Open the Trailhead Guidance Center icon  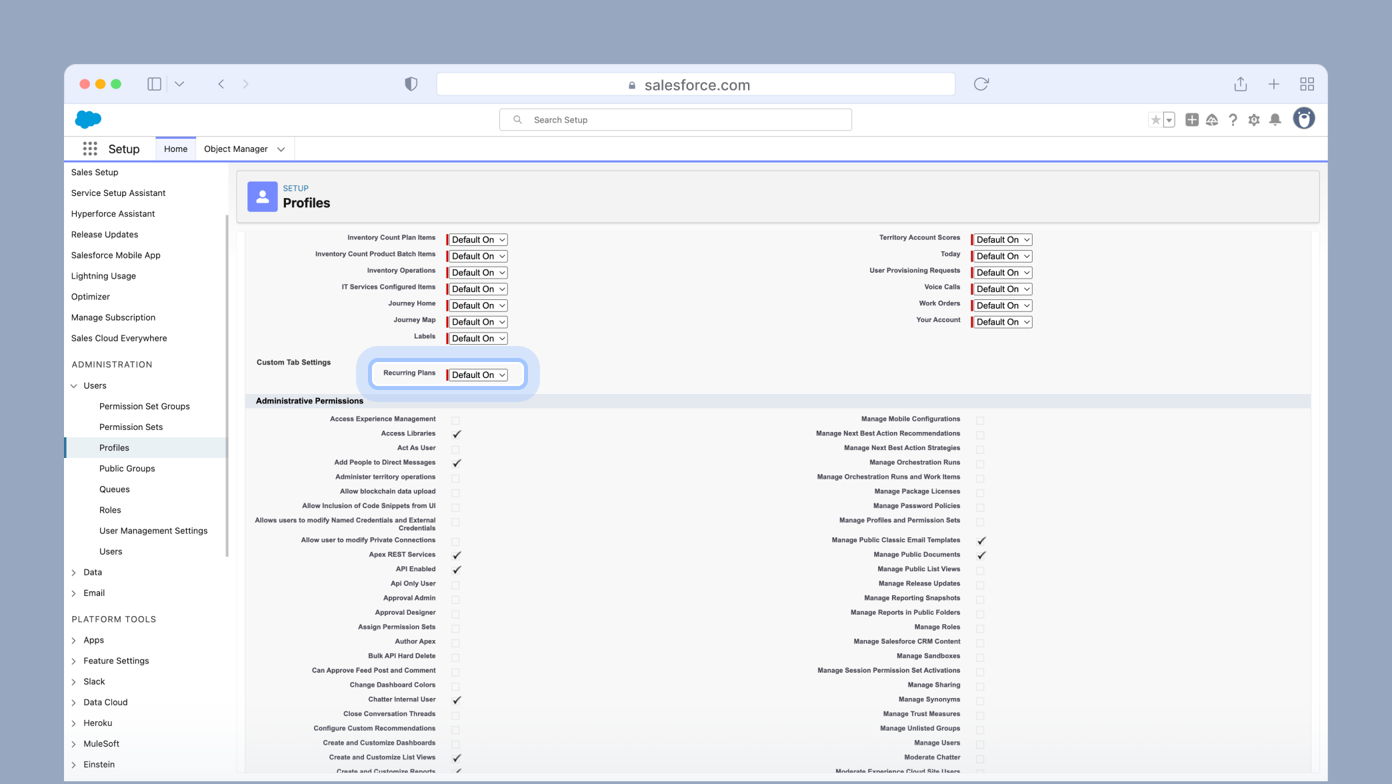1212,119
